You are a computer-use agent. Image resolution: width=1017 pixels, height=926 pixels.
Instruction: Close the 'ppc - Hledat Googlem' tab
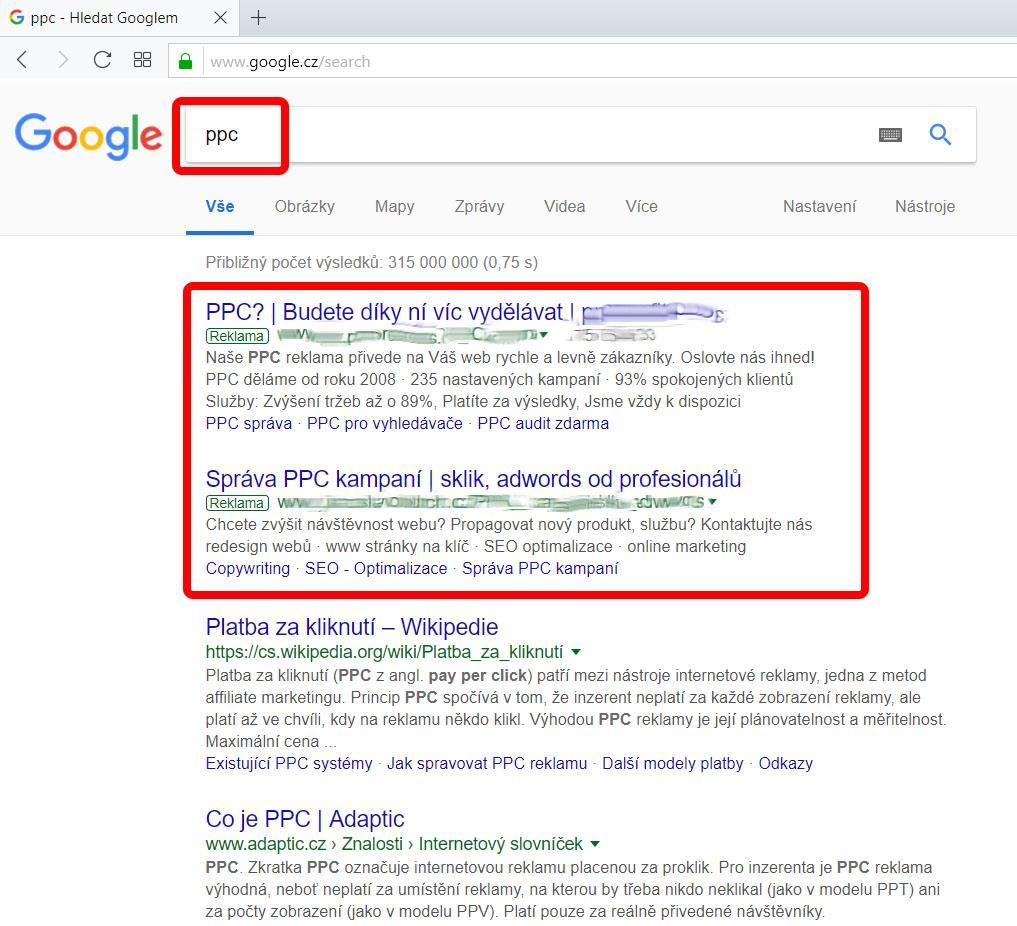pos(221,18)
